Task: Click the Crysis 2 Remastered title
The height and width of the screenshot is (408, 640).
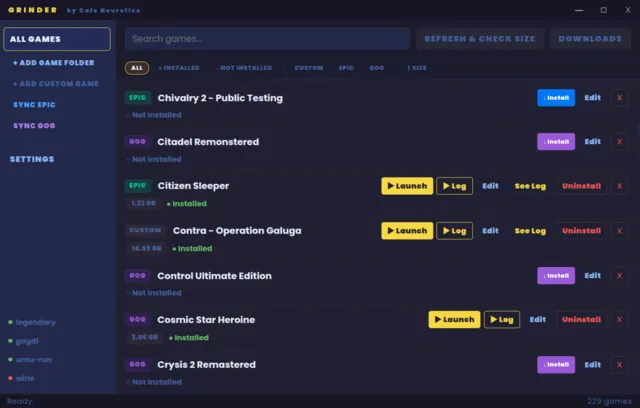Action: pyautogui.click(x=207, y=365)
